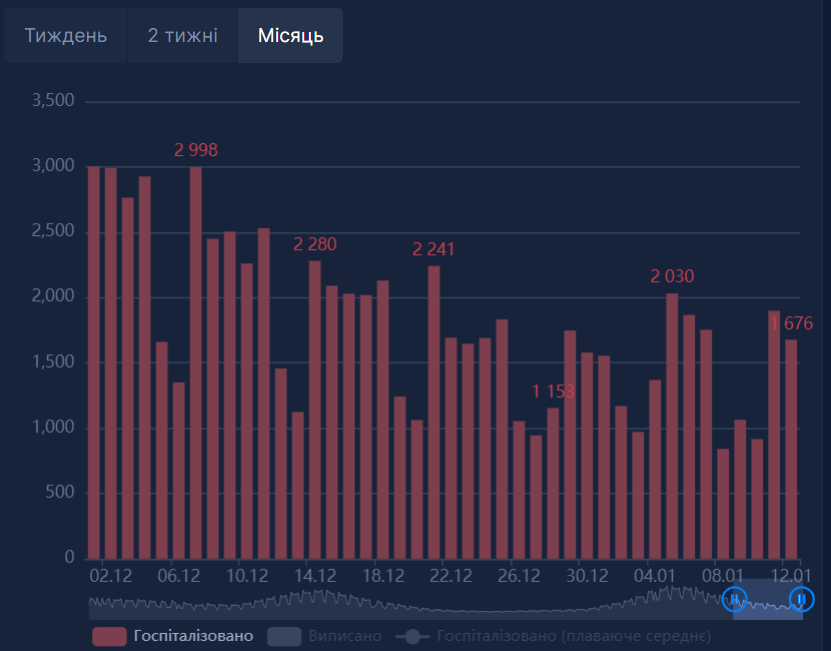Click the bar labeled 2 241
The width and height of the screenshot is (831, 651).
point(434,412)
